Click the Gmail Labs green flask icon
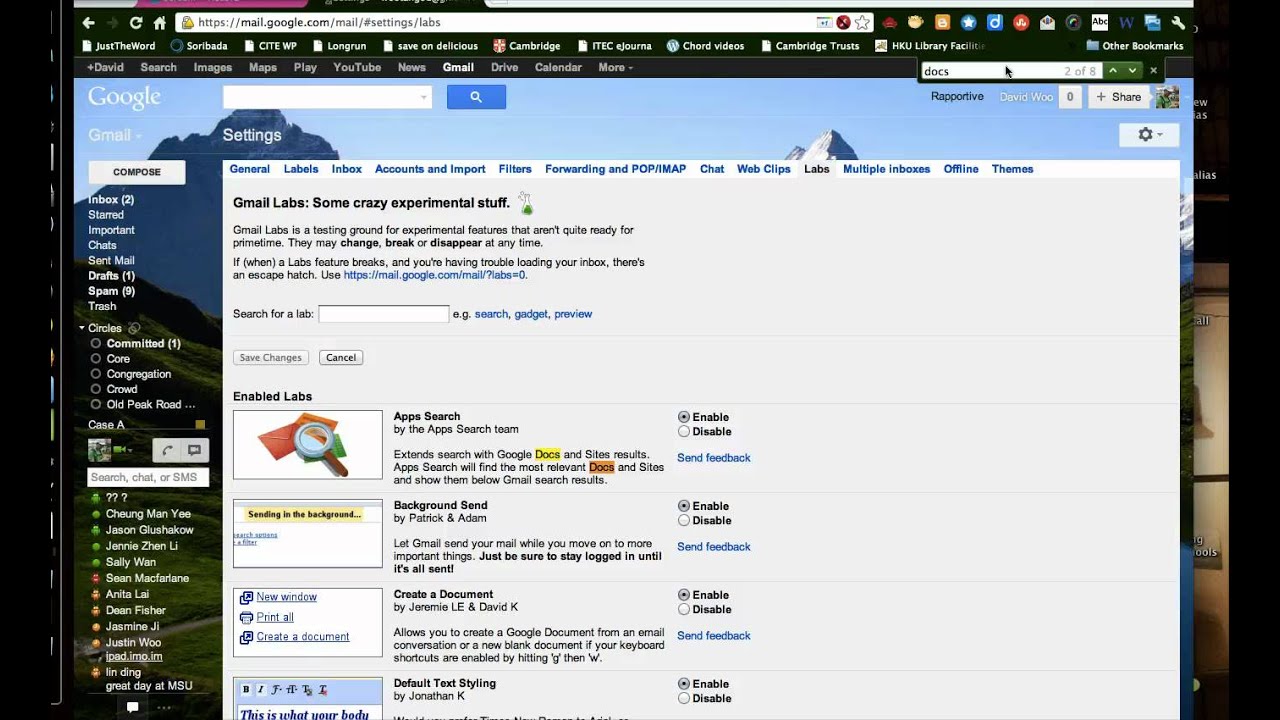Screen dimensions: 1280x720 (525, 203)
